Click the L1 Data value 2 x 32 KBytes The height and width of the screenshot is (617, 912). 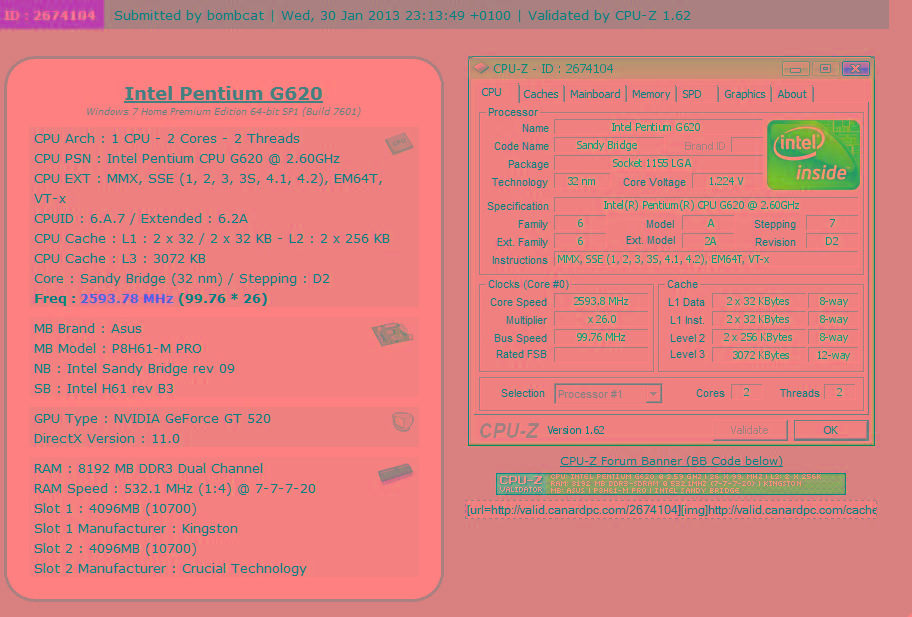(758, 301)
